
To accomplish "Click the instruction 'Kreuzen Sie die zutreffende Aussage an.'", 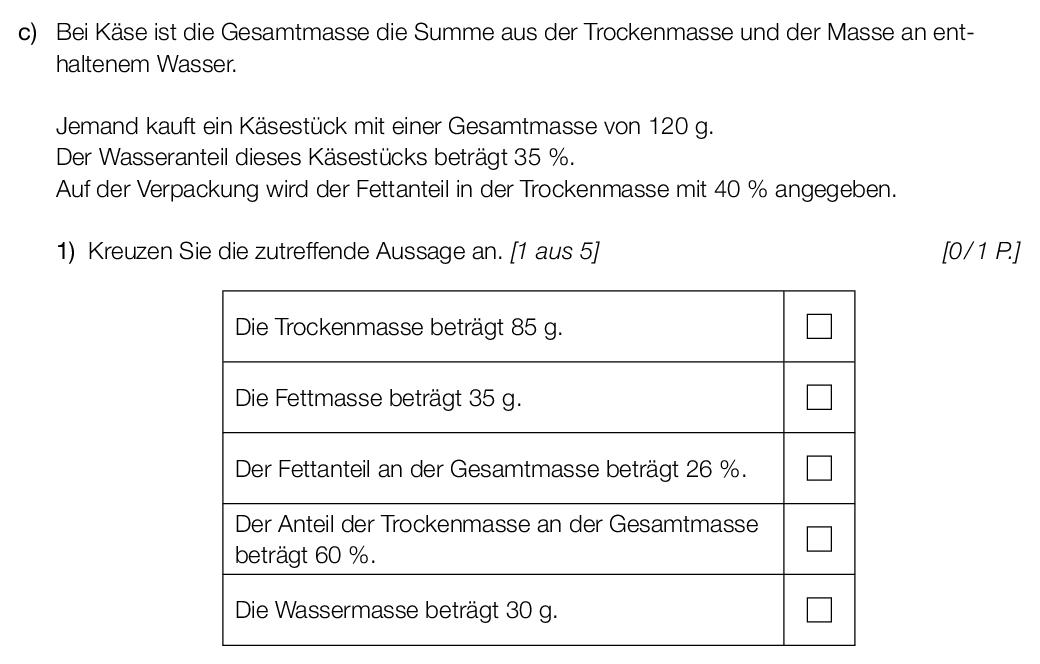I will click(295, 251).
